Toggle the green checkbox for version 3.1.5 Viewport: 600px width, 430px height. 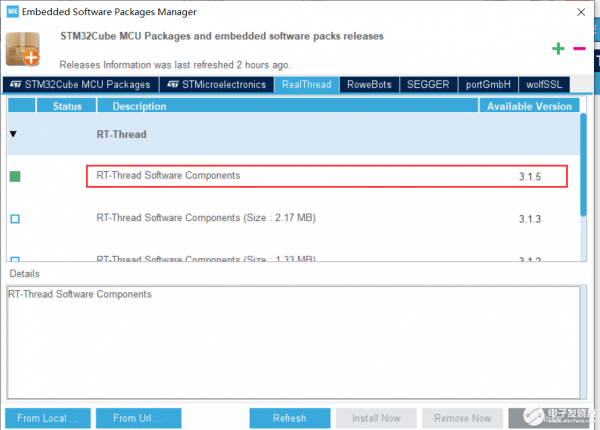click(x=15, y=176)
